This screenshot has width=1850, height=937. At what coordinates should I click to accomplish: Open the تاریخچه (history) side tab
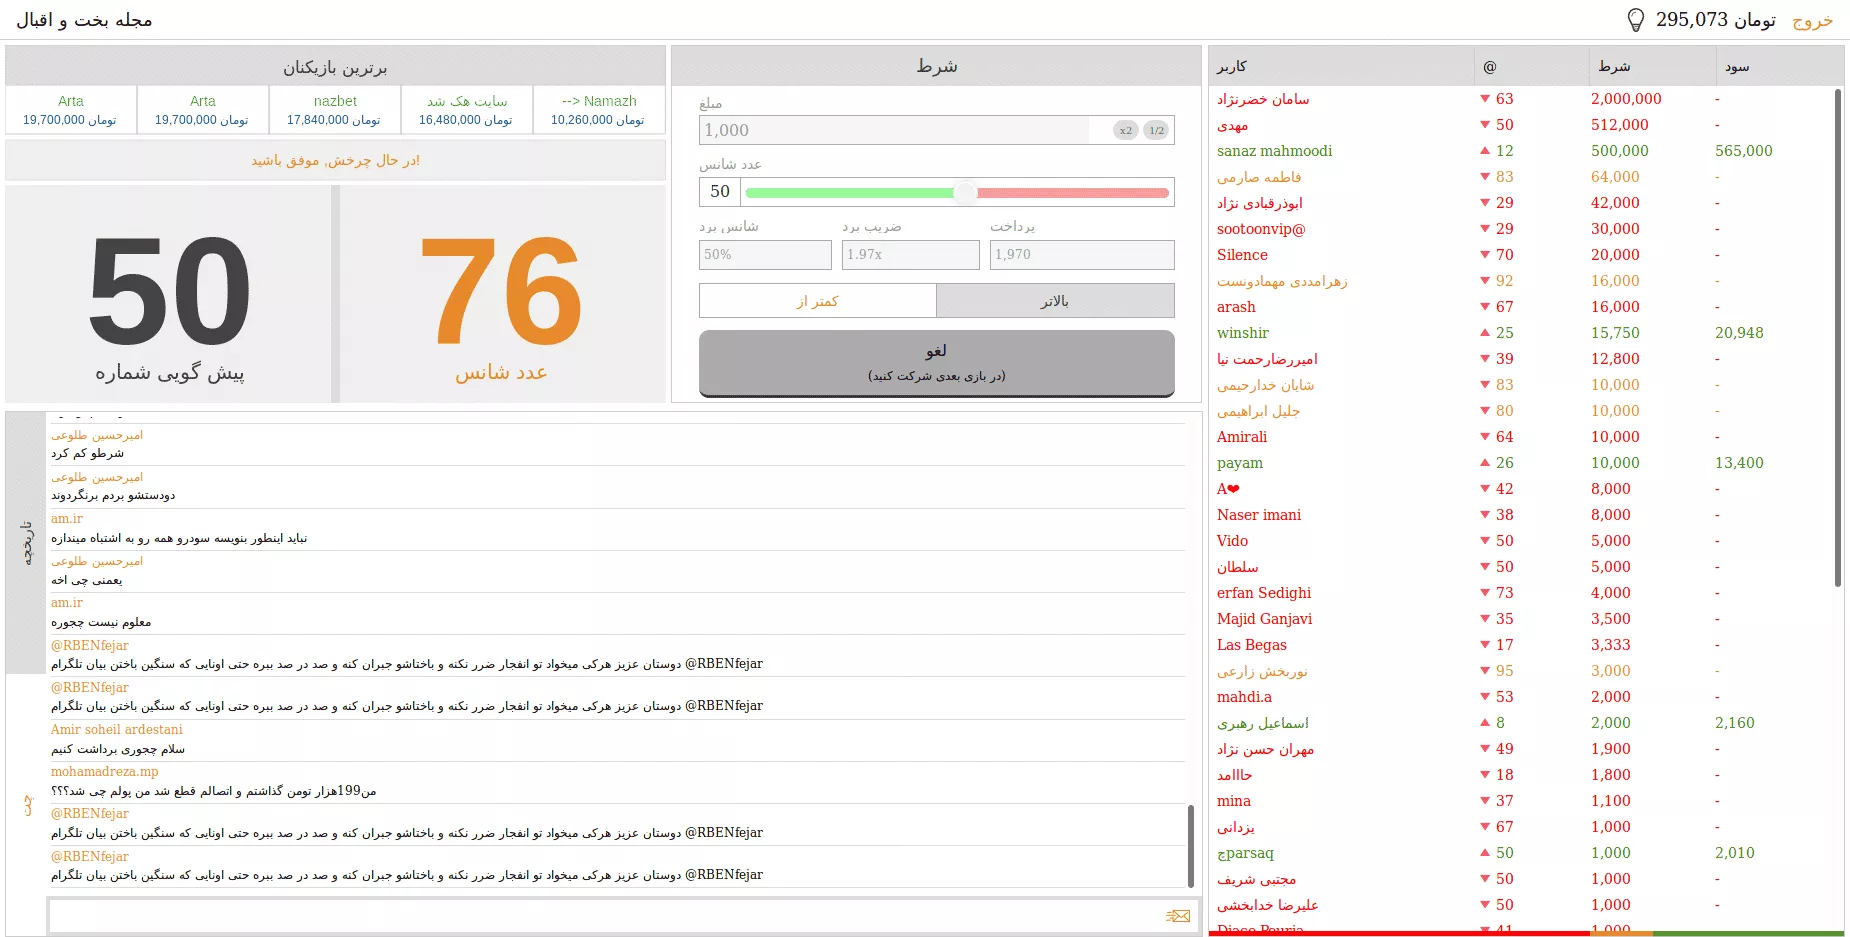point(26,543)
